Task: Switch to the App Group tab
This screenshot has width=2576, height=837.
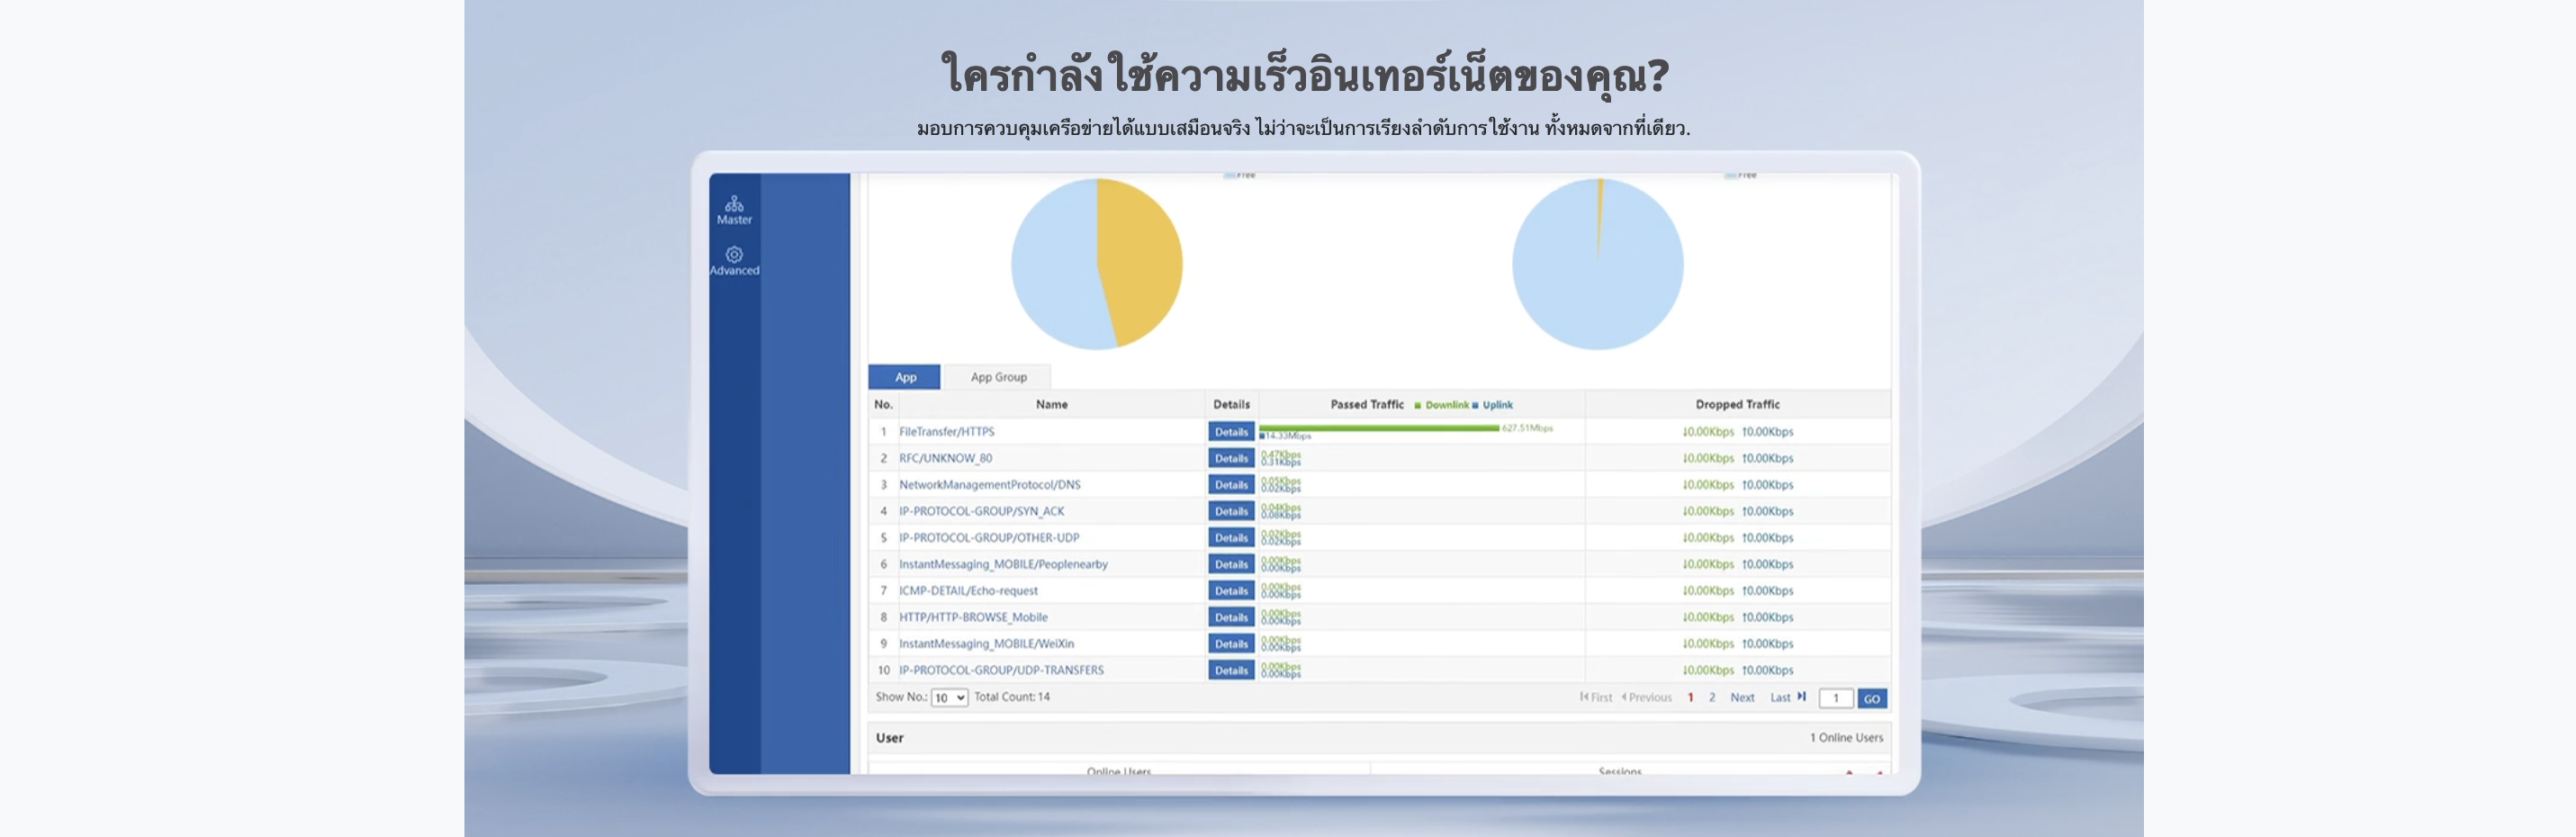Action: (997, 377)
